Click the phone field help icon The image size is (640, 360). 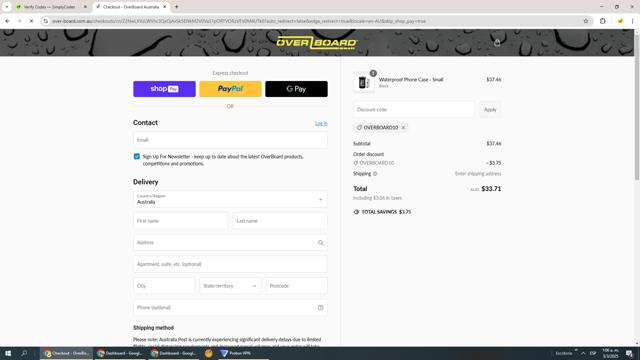(320, 308)
